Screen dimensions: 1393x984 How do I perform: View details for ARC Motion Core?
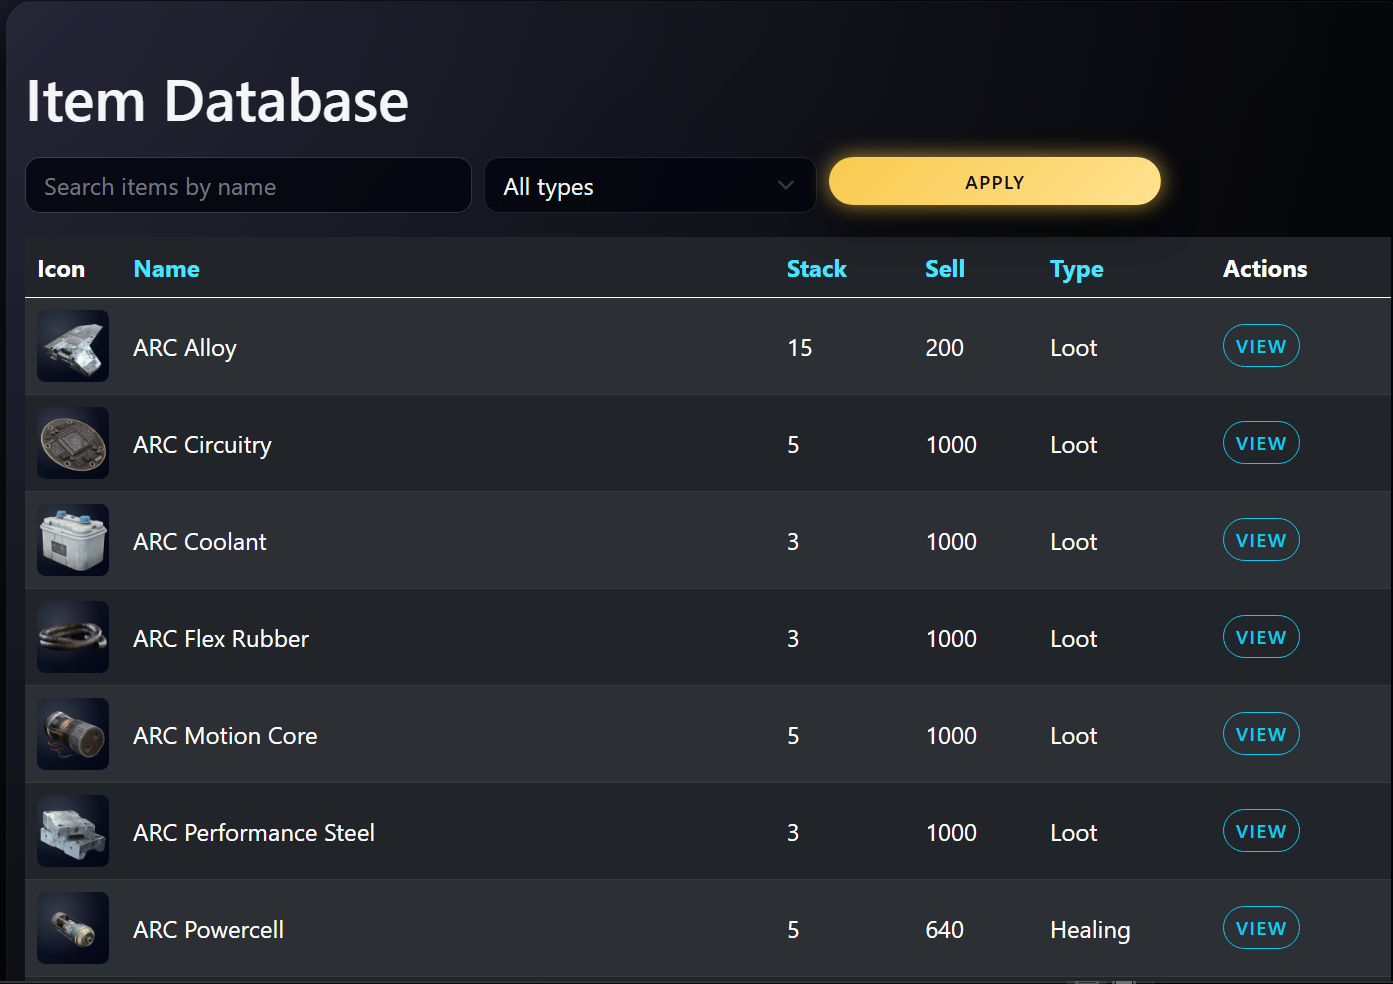(1261, 734)
